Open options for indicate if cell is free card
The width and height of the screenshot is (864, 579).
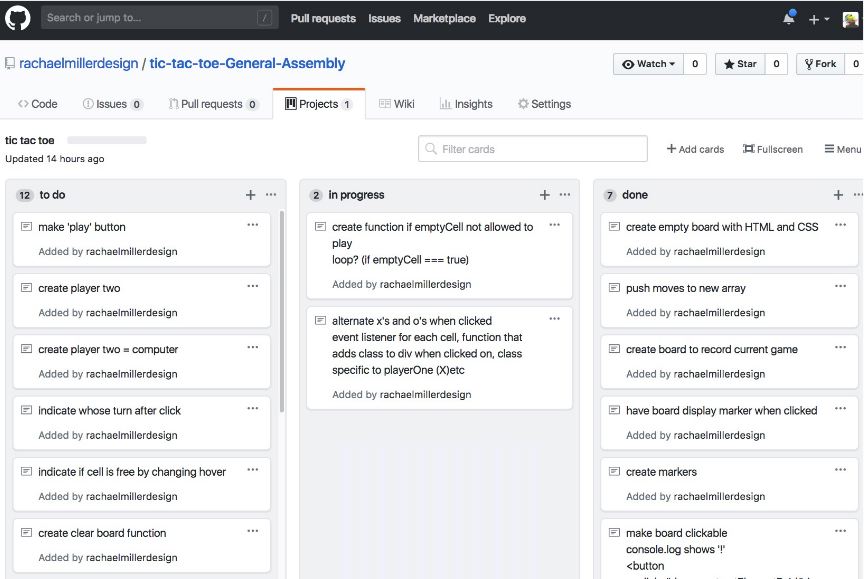(253, 469)
